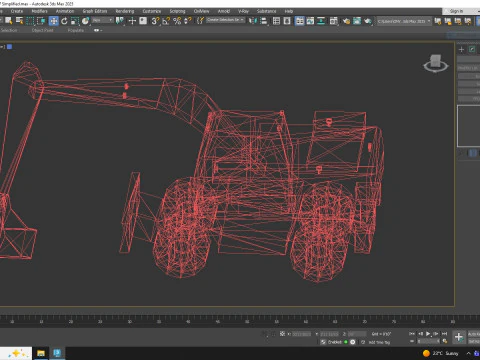Open the Create panel plus tab

461,49
